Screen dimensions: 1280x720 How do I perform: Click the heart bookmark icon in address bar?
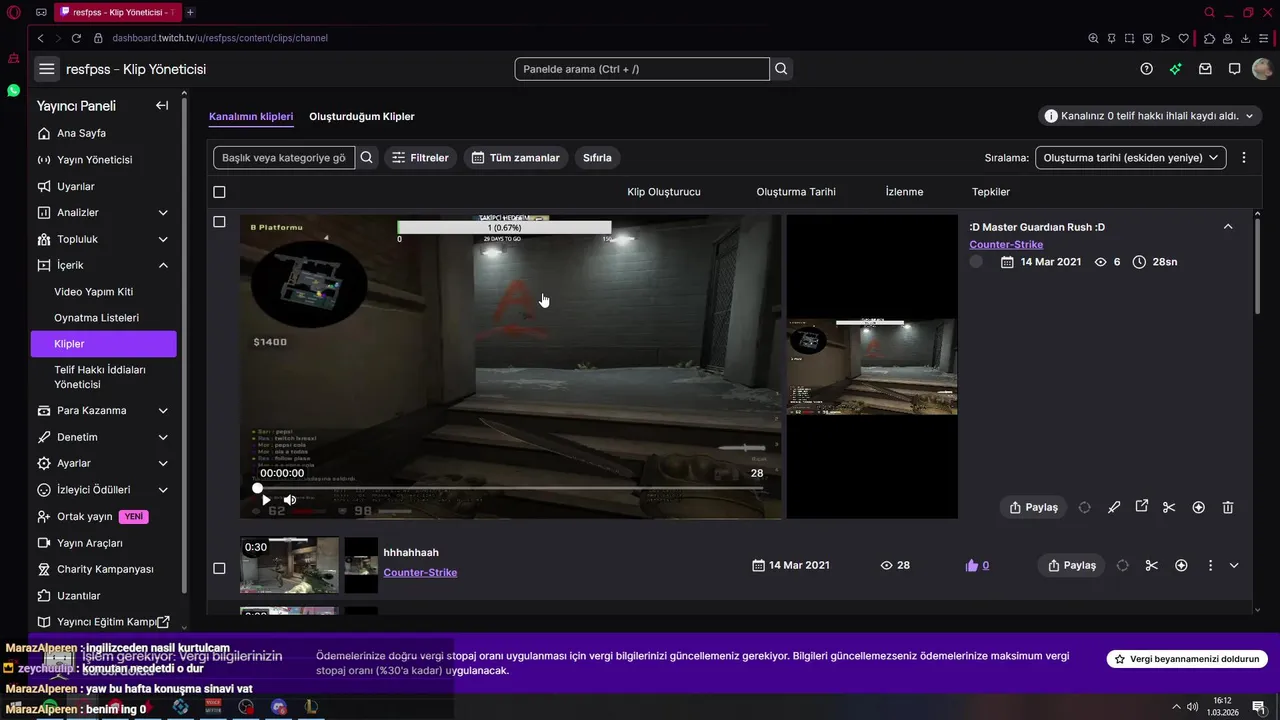pyautogui.click(x=1183, y=38)
